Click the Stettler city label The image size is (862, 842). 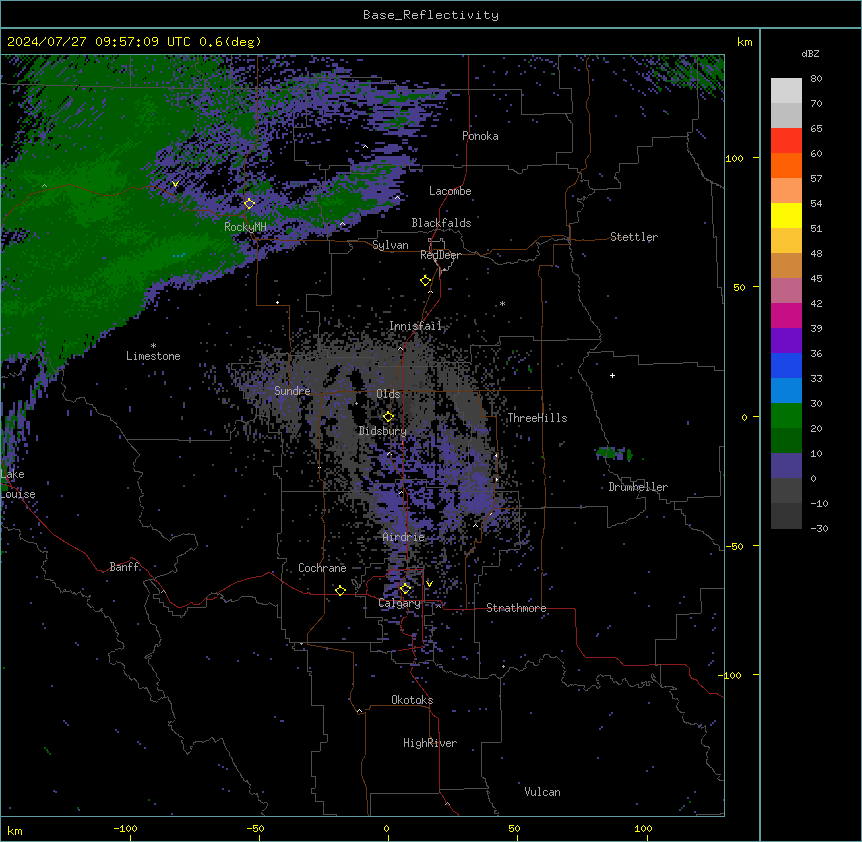coord(634,237)
